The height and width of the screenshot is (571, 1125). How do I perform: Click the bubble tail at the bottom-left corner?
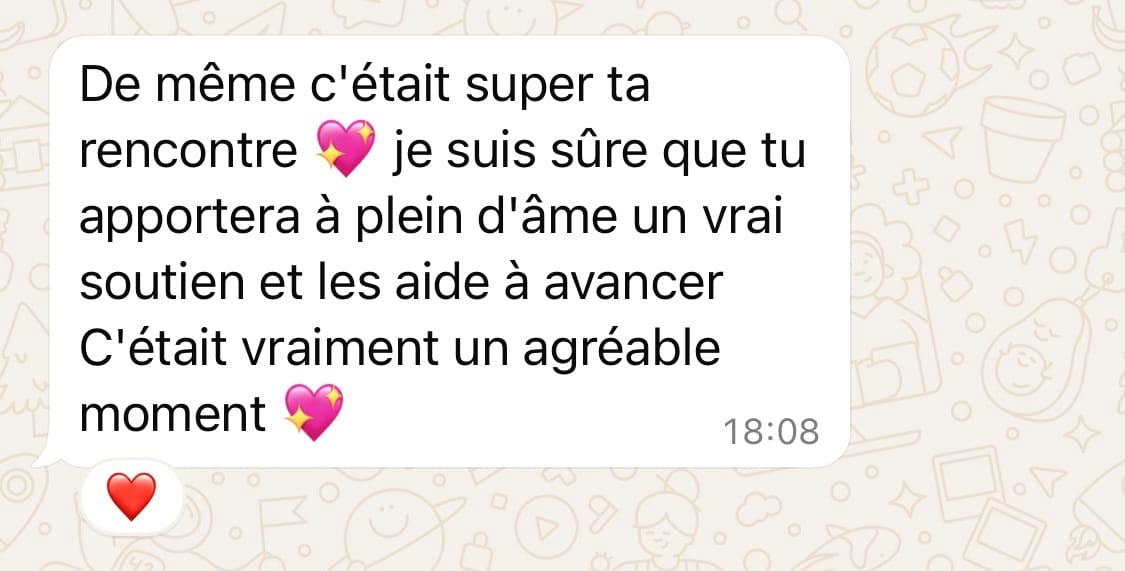click(x=50, y=459)
